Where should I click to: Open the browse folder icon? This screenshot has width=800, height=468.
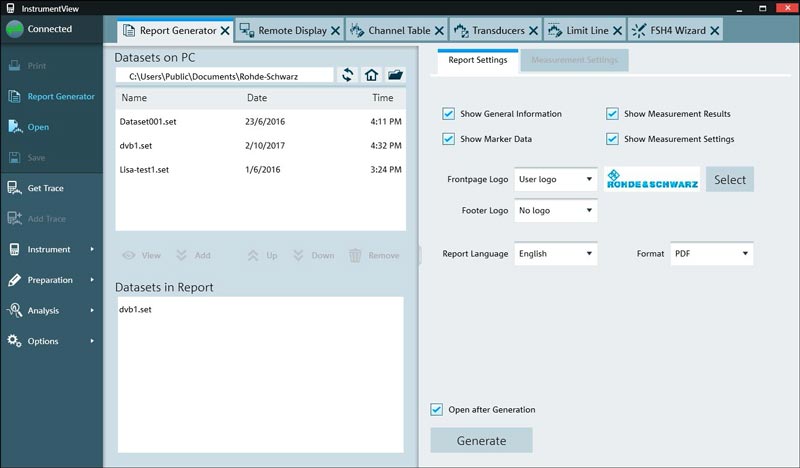(x=395, y=75)
